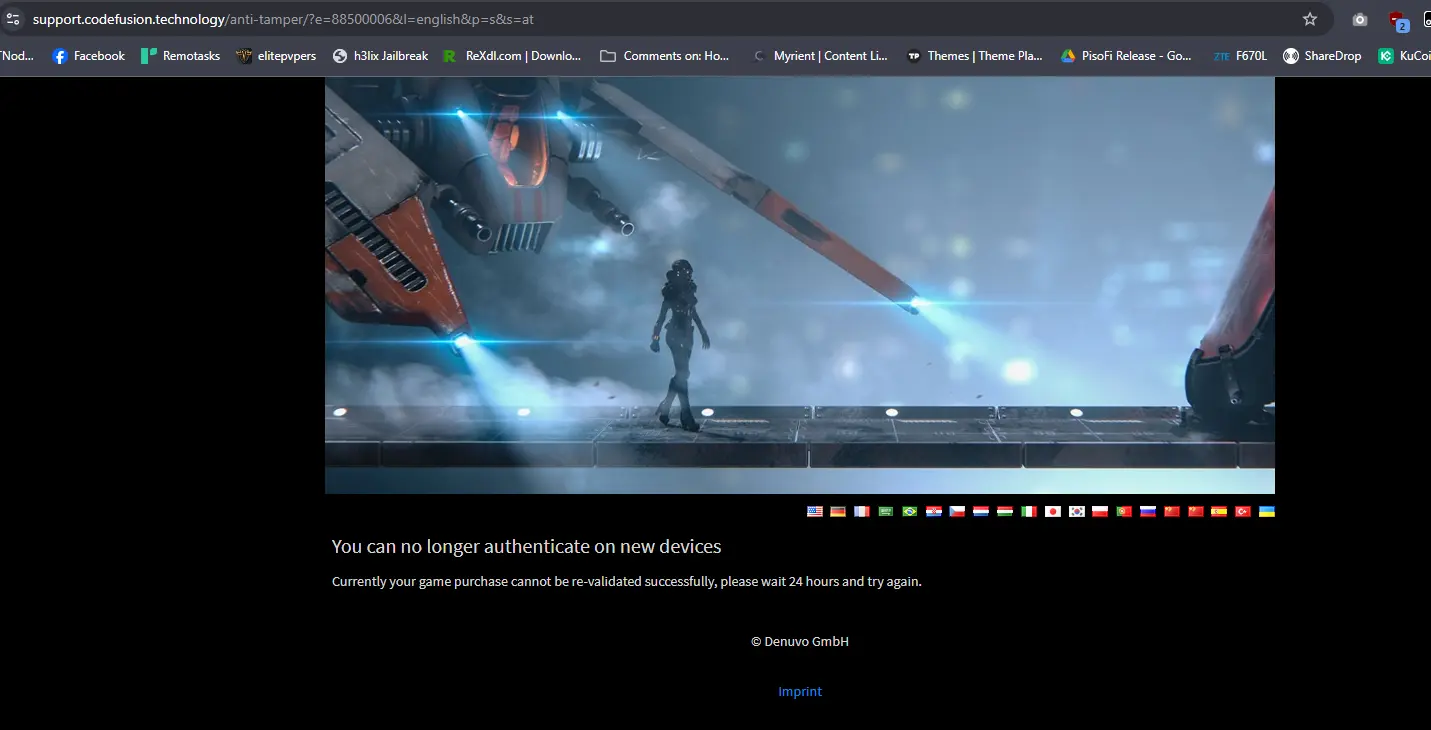1431x730 pixels.
Task: Follow the Imprint link
Action: click(800, 691)
